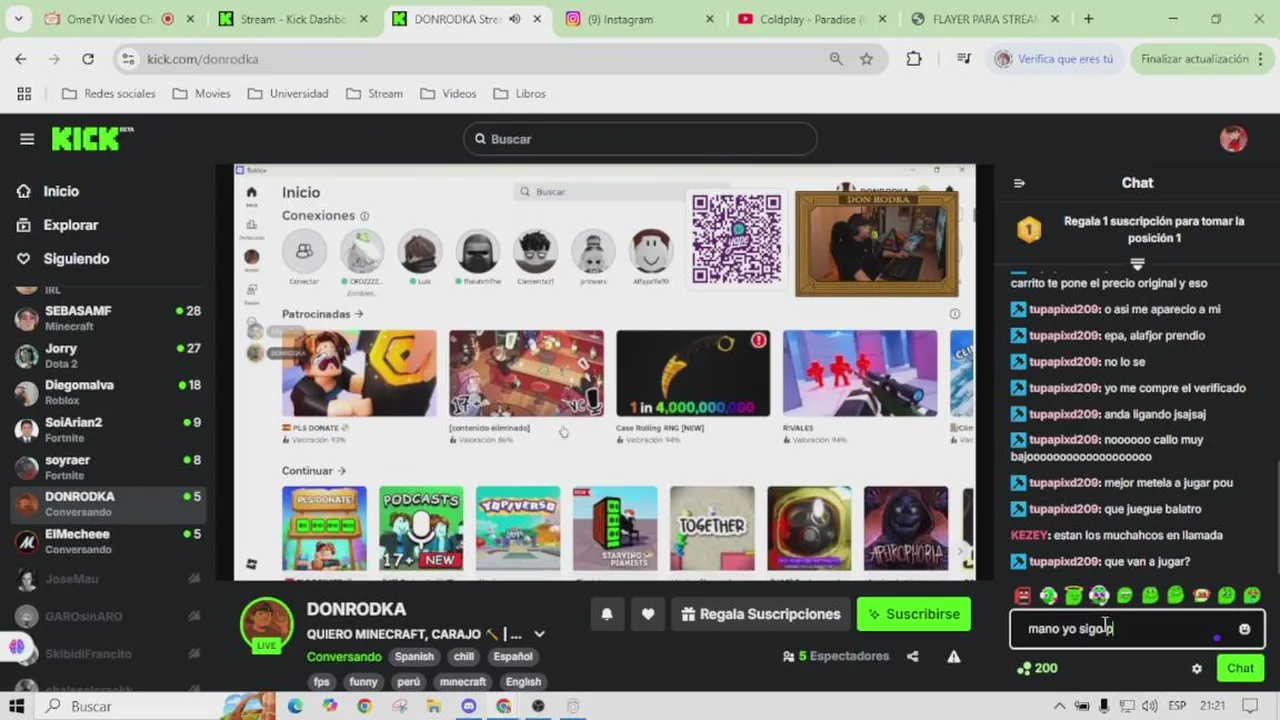Viewport: 1280px width, 720px height.
Task: Report the stream with the warning triangle icon
Action: [954, 657]
